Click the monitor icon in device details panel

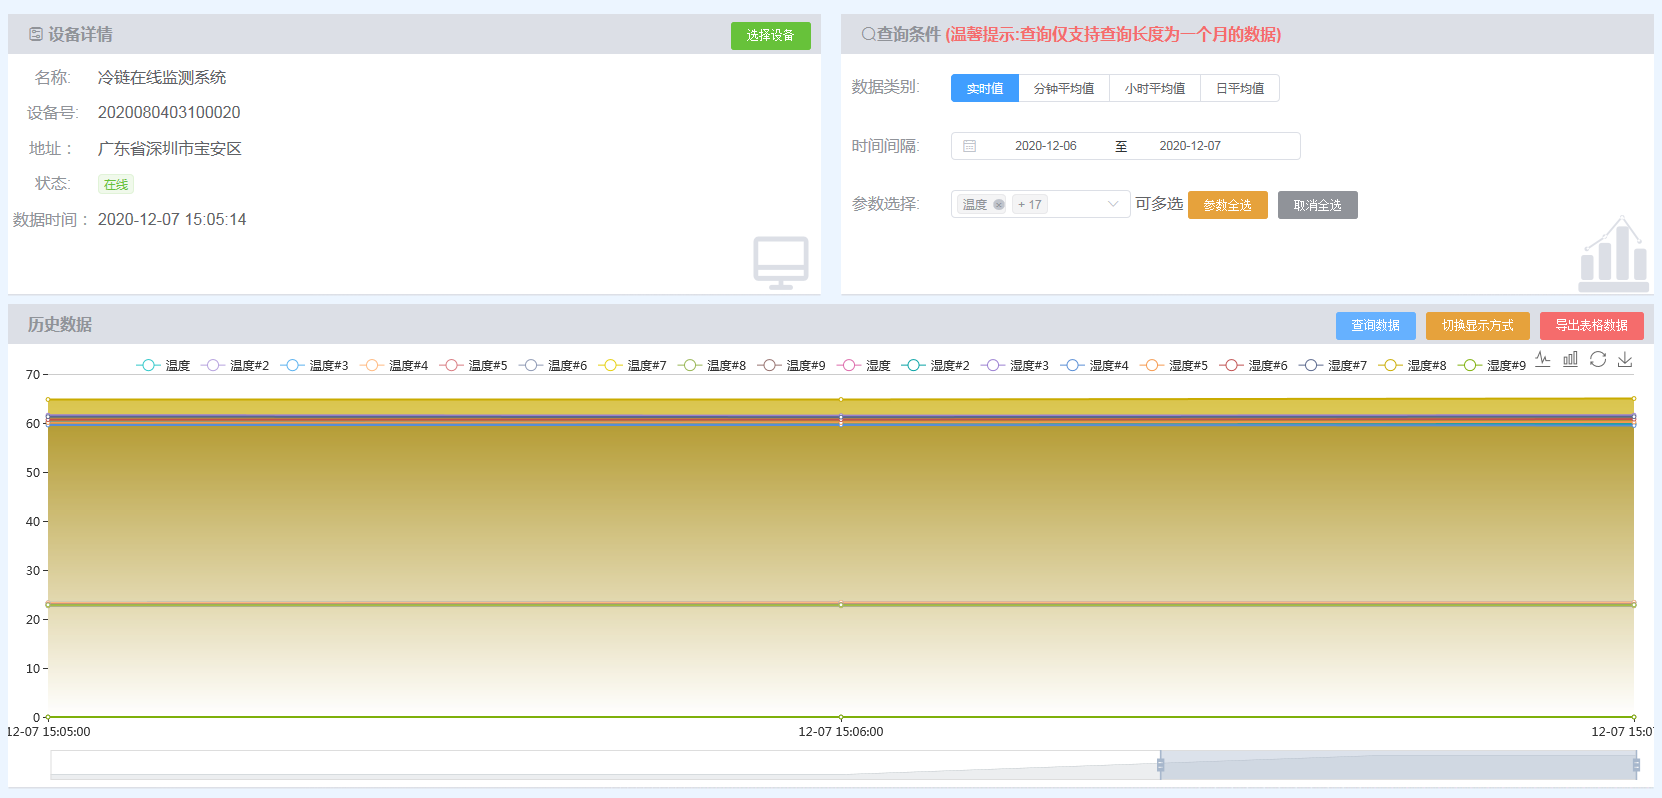point(780,263)
